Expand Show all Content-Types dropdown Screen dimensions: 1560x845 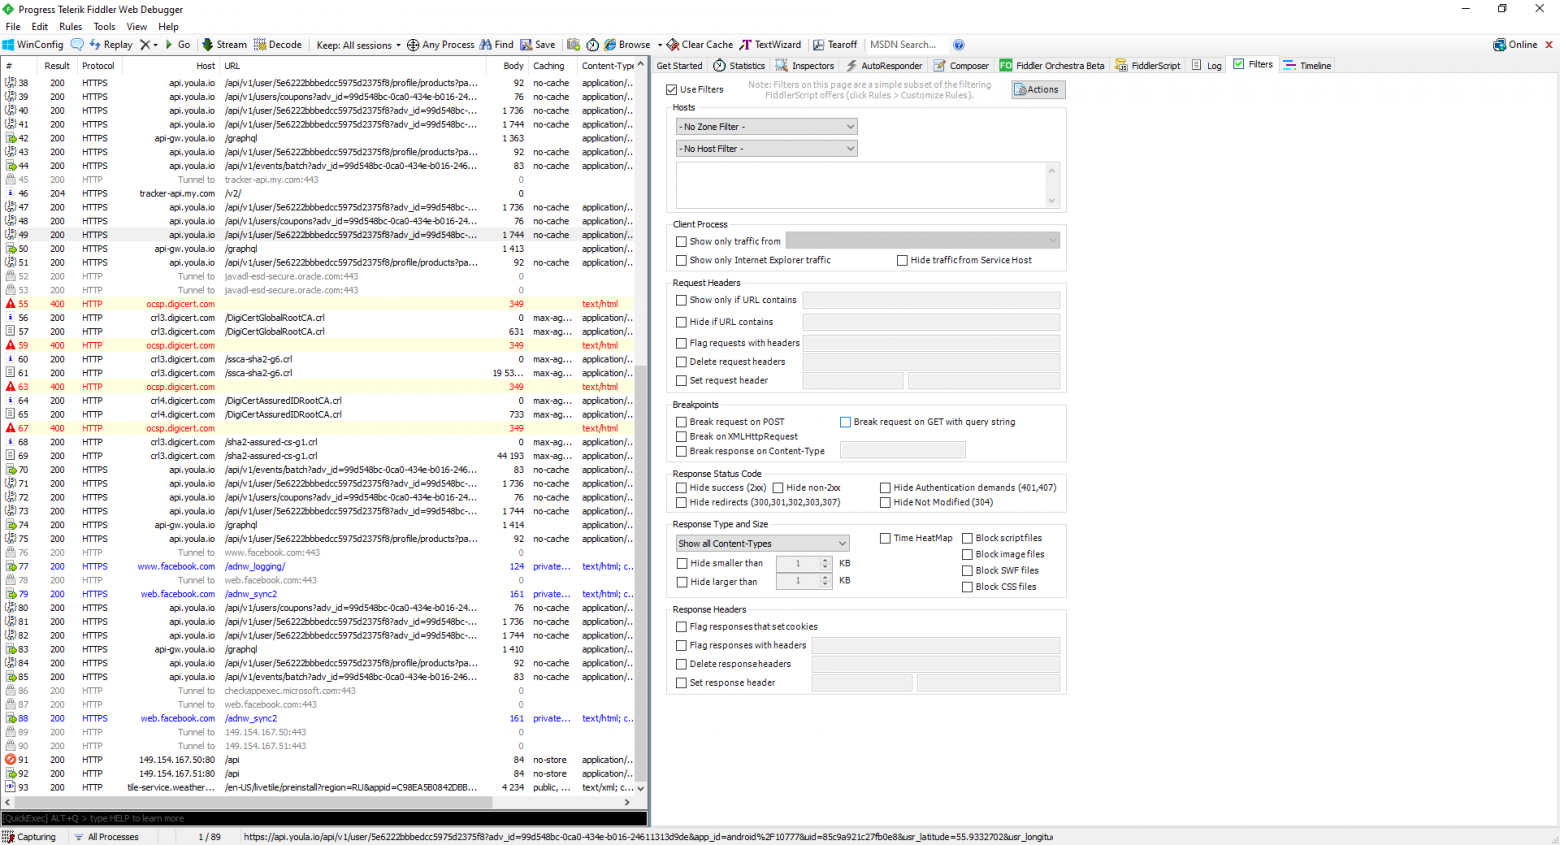(762, 543)
